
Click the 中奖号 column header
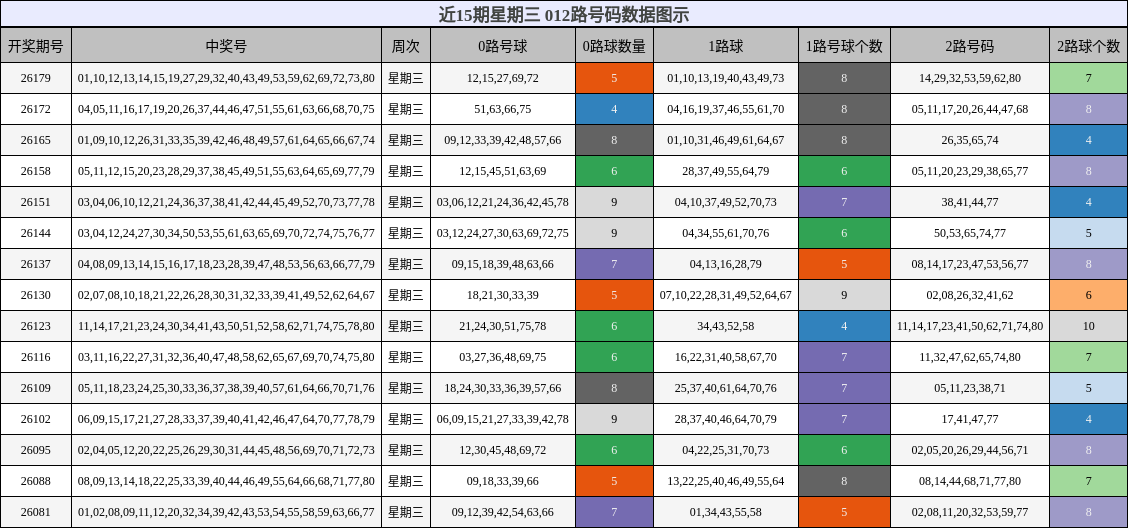pos(227,45)
